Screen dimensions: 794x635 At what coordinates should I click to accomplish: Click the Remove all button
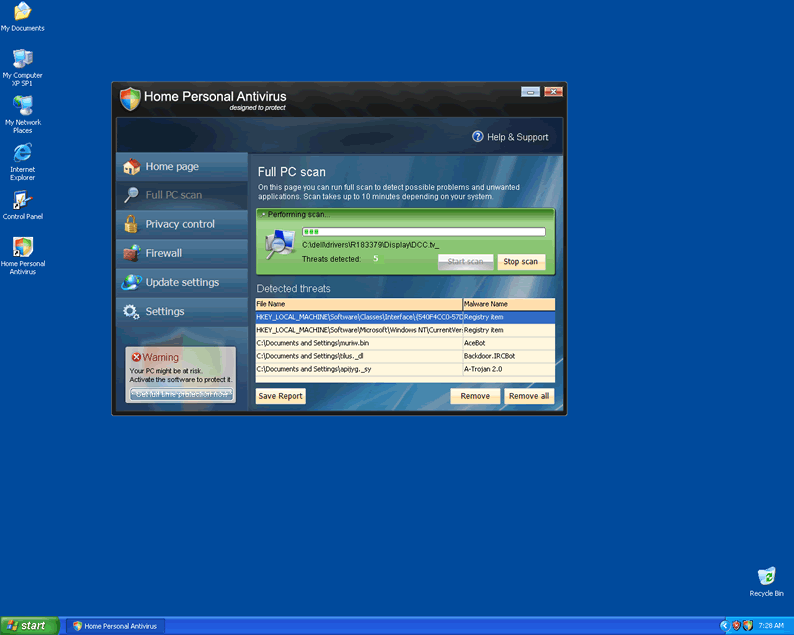(x=528, y=396)
